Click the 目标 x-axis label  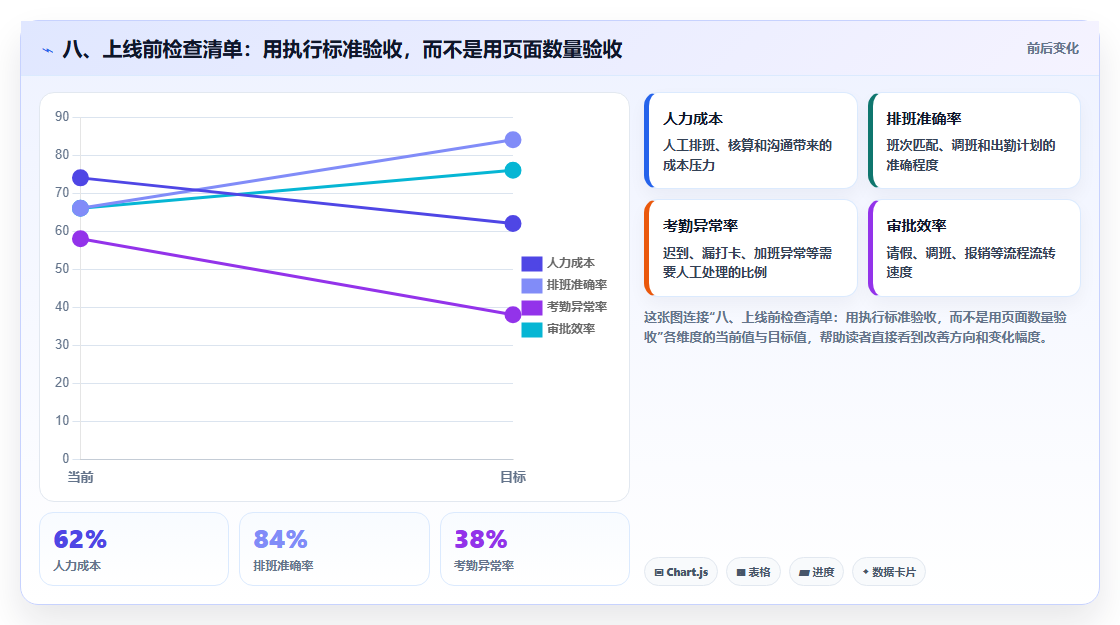click(x=513, y=477)
